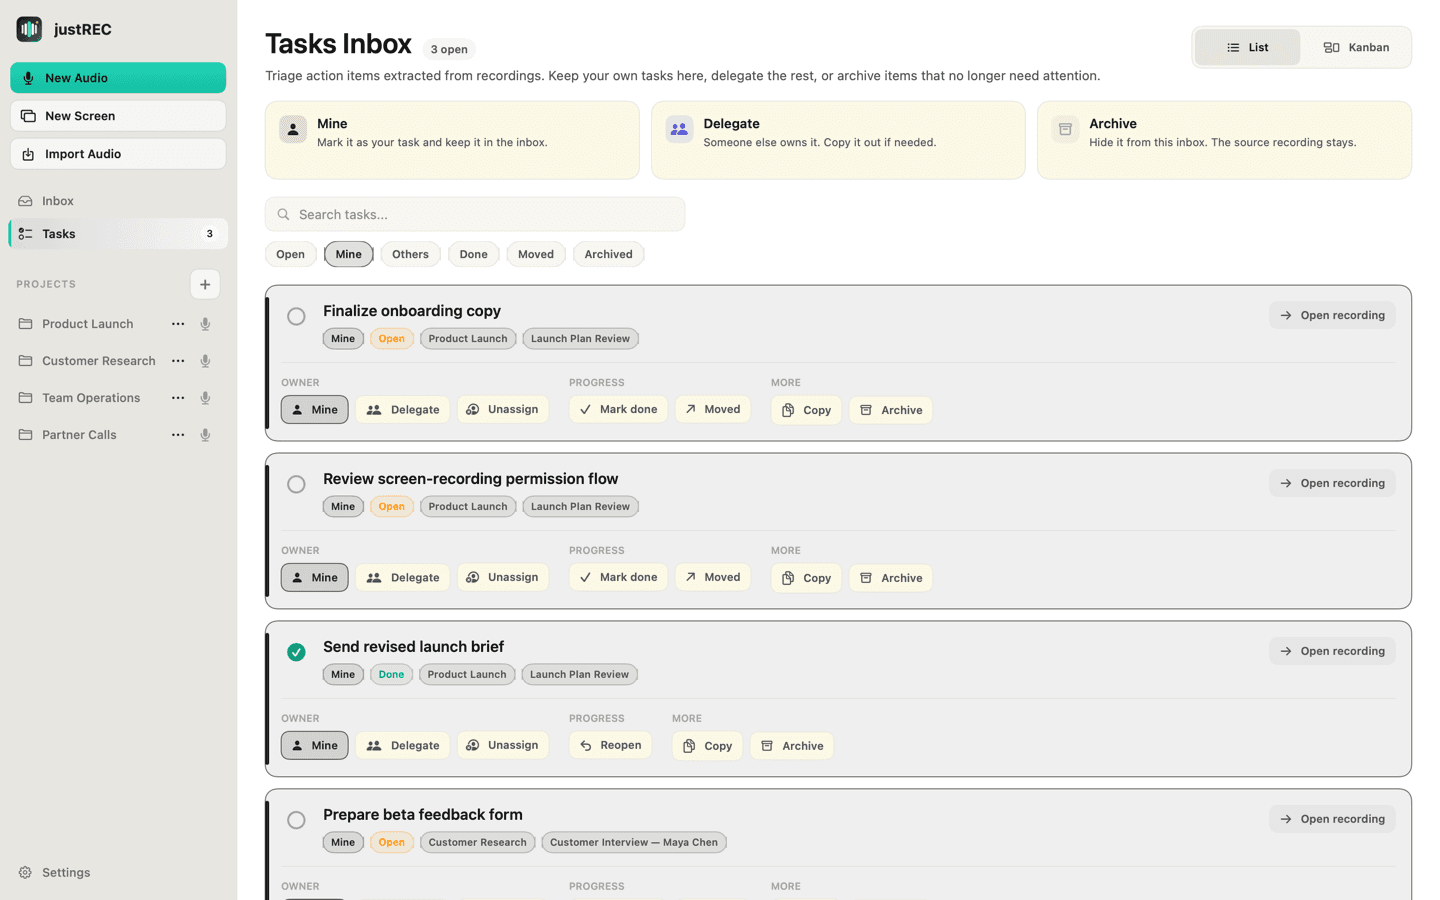Open recording for Review screen-recording permission flow
This screenshot has width=1440, height=900.
click(1333, 483)
